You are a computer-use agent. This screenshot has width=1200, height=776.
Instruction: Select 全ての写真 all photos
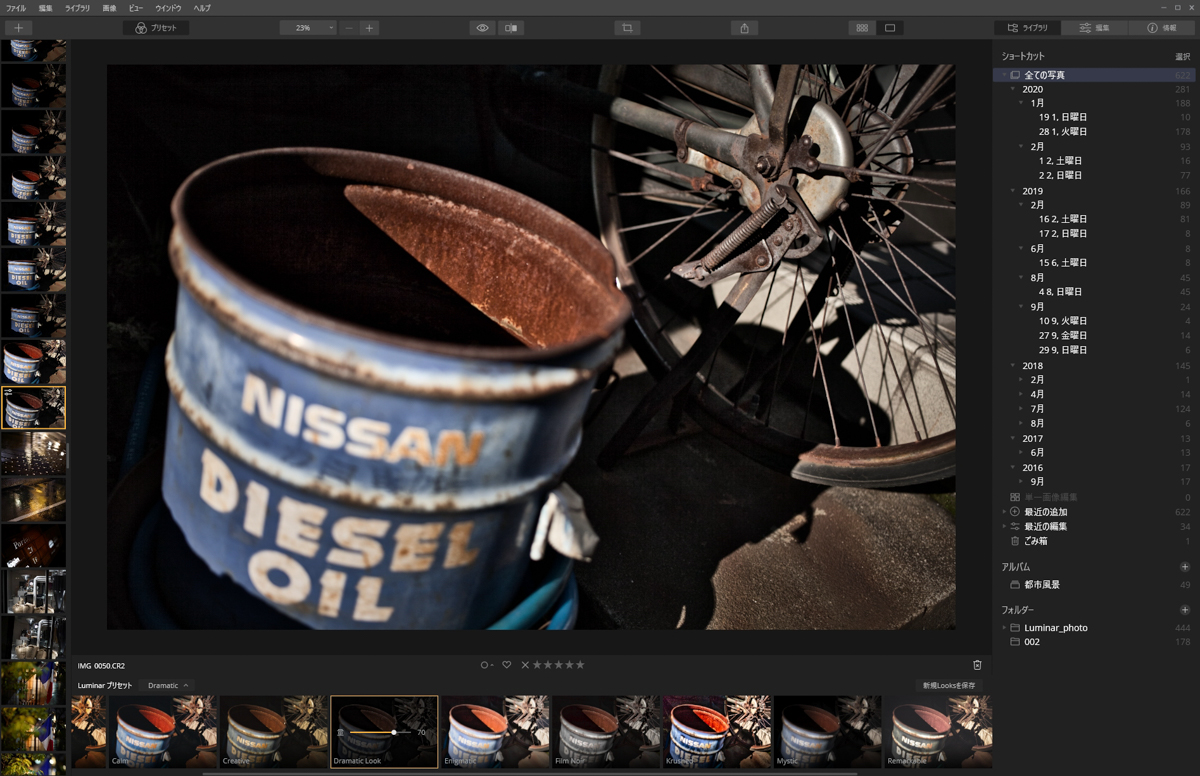(x=1097, y=75)
